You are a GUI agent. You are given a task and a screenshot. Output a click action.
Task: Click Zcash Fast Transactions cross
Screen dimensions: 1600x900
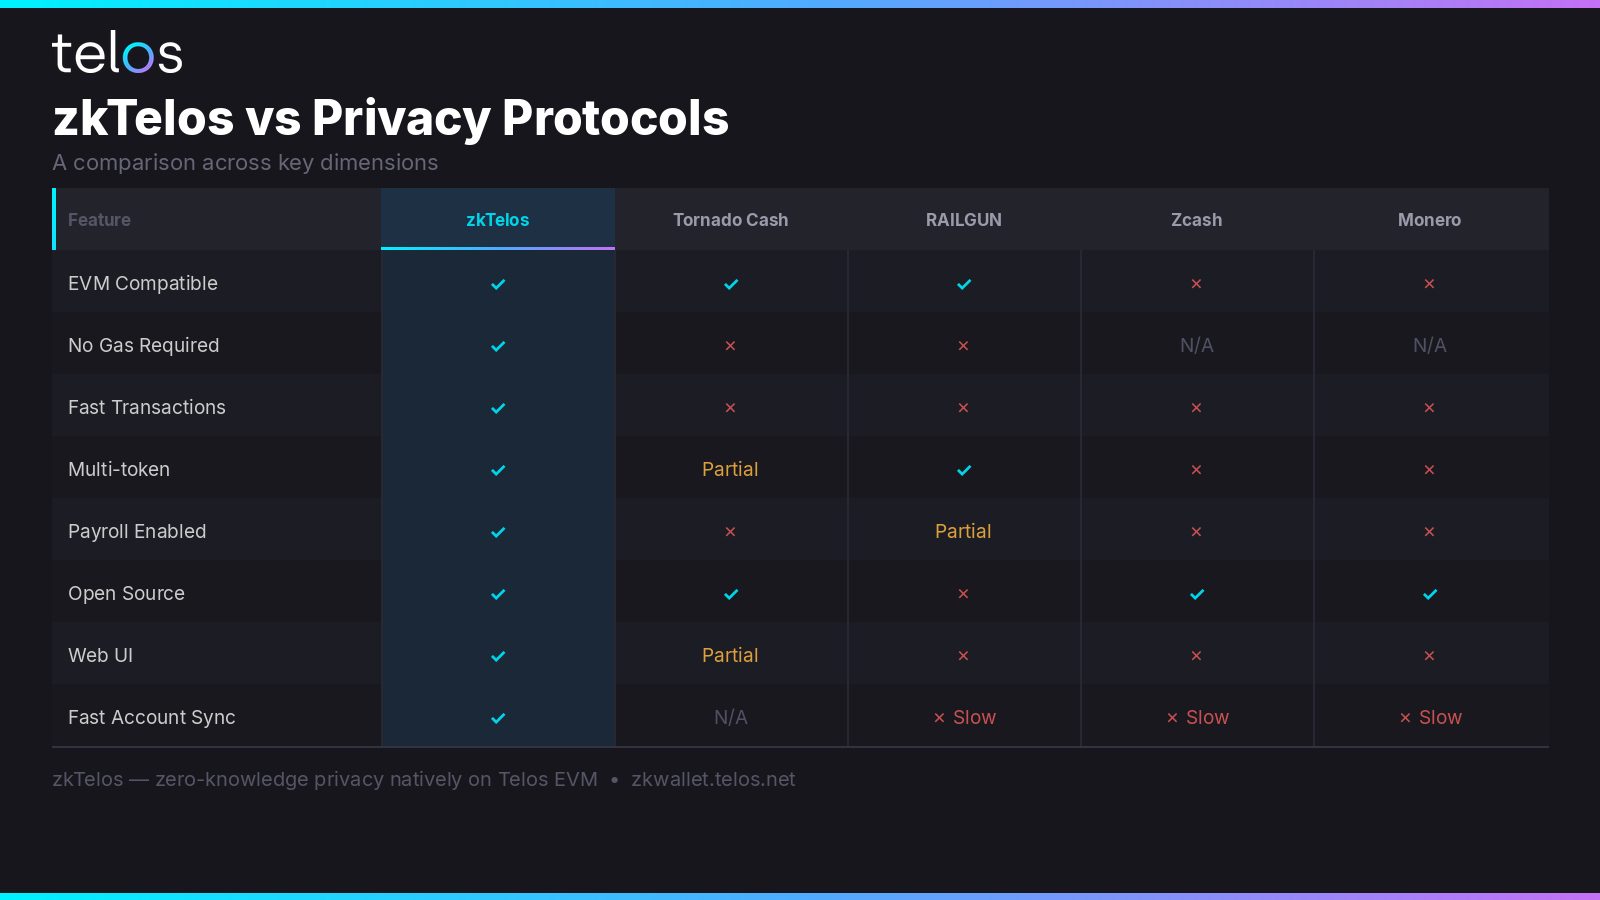[1196, 408]
